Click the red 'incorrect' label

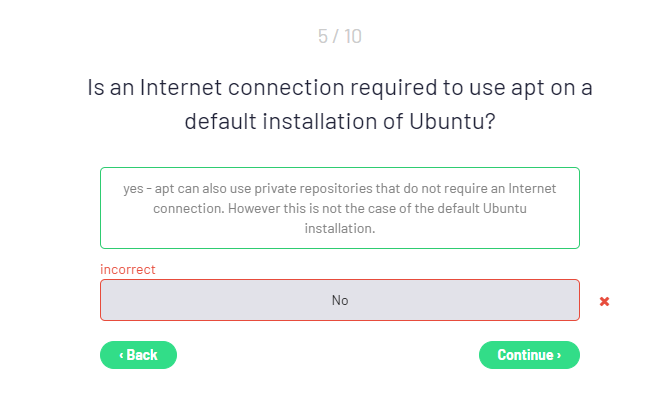coord(128,269)
